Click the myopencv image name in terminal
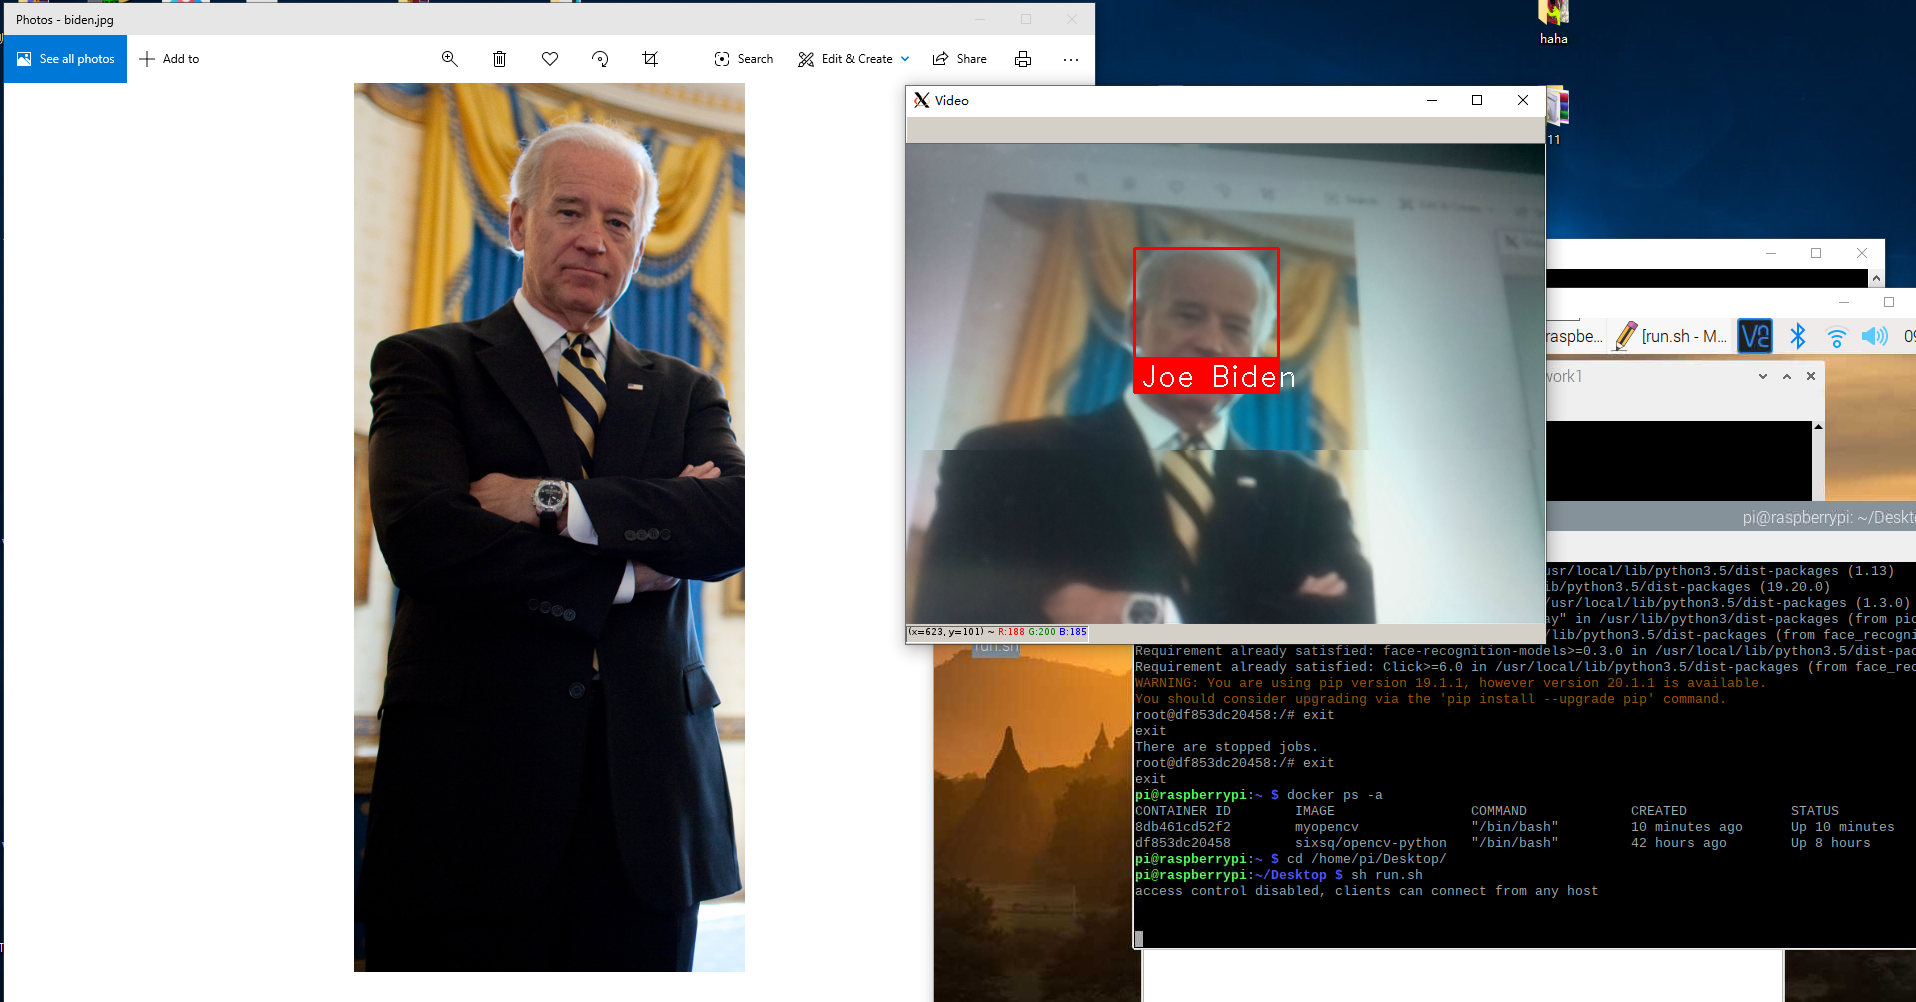Image resolution: width=1916 pixels, height=1002 pixels. [x=1327, y=827]
